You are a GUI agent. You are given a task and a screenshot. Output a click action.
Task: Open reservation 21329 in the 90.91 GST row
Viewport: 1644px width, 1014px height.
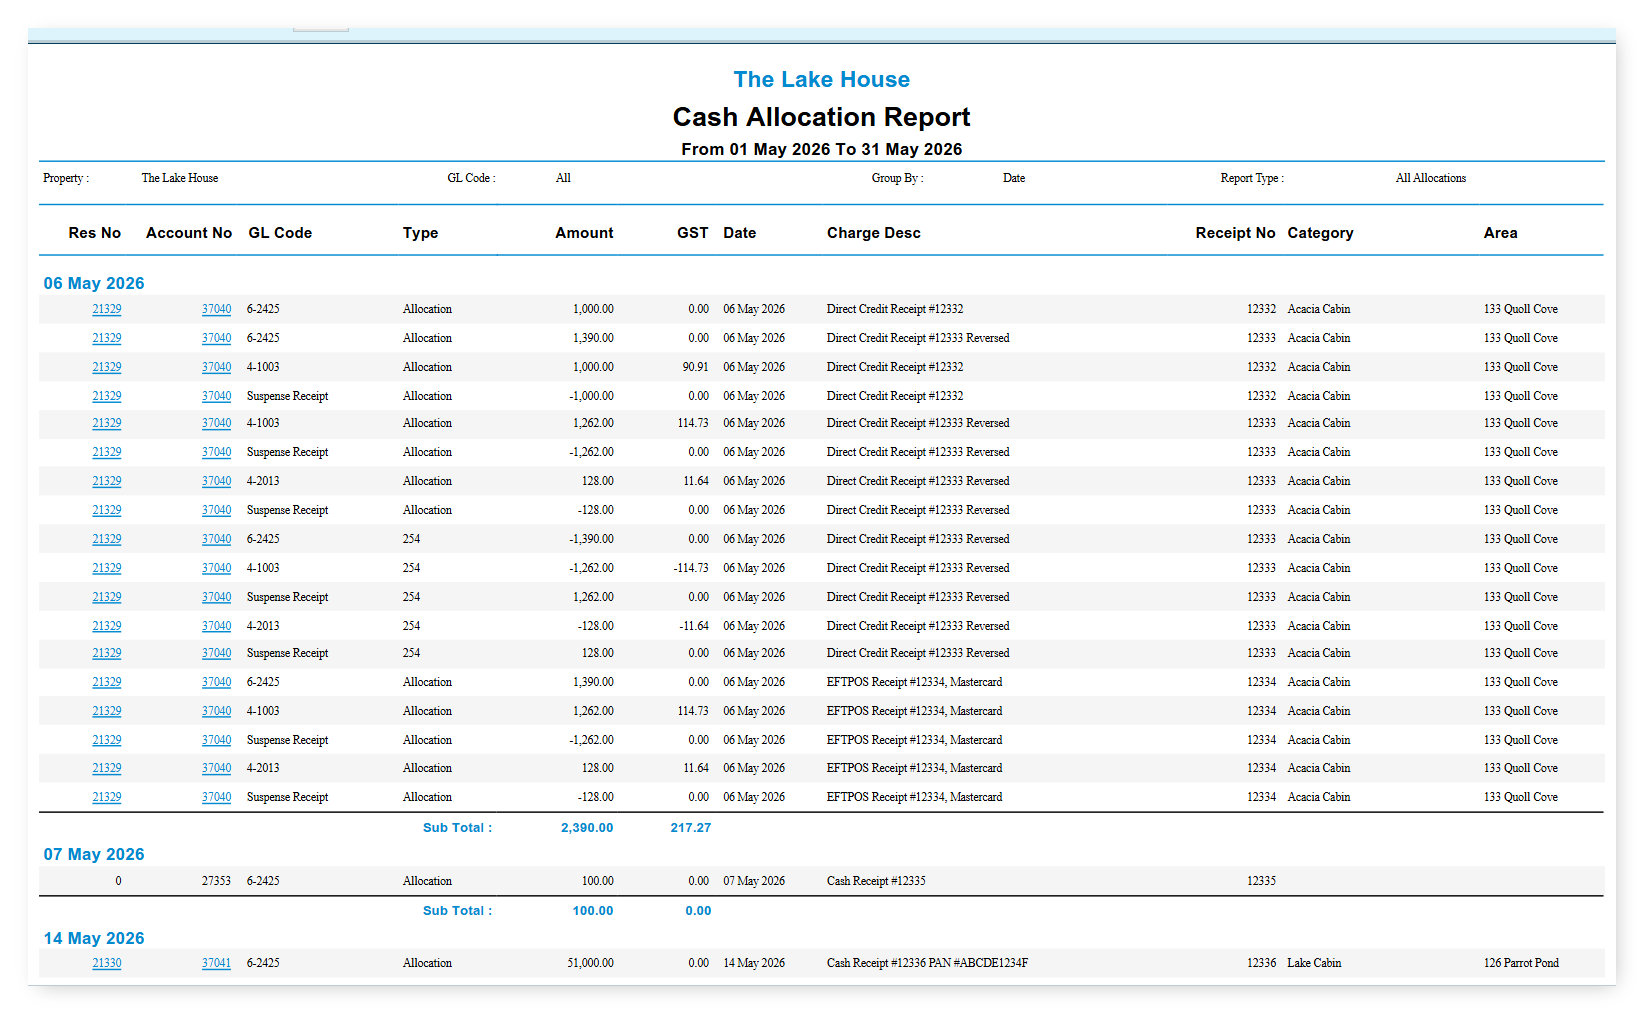[107, 367]
